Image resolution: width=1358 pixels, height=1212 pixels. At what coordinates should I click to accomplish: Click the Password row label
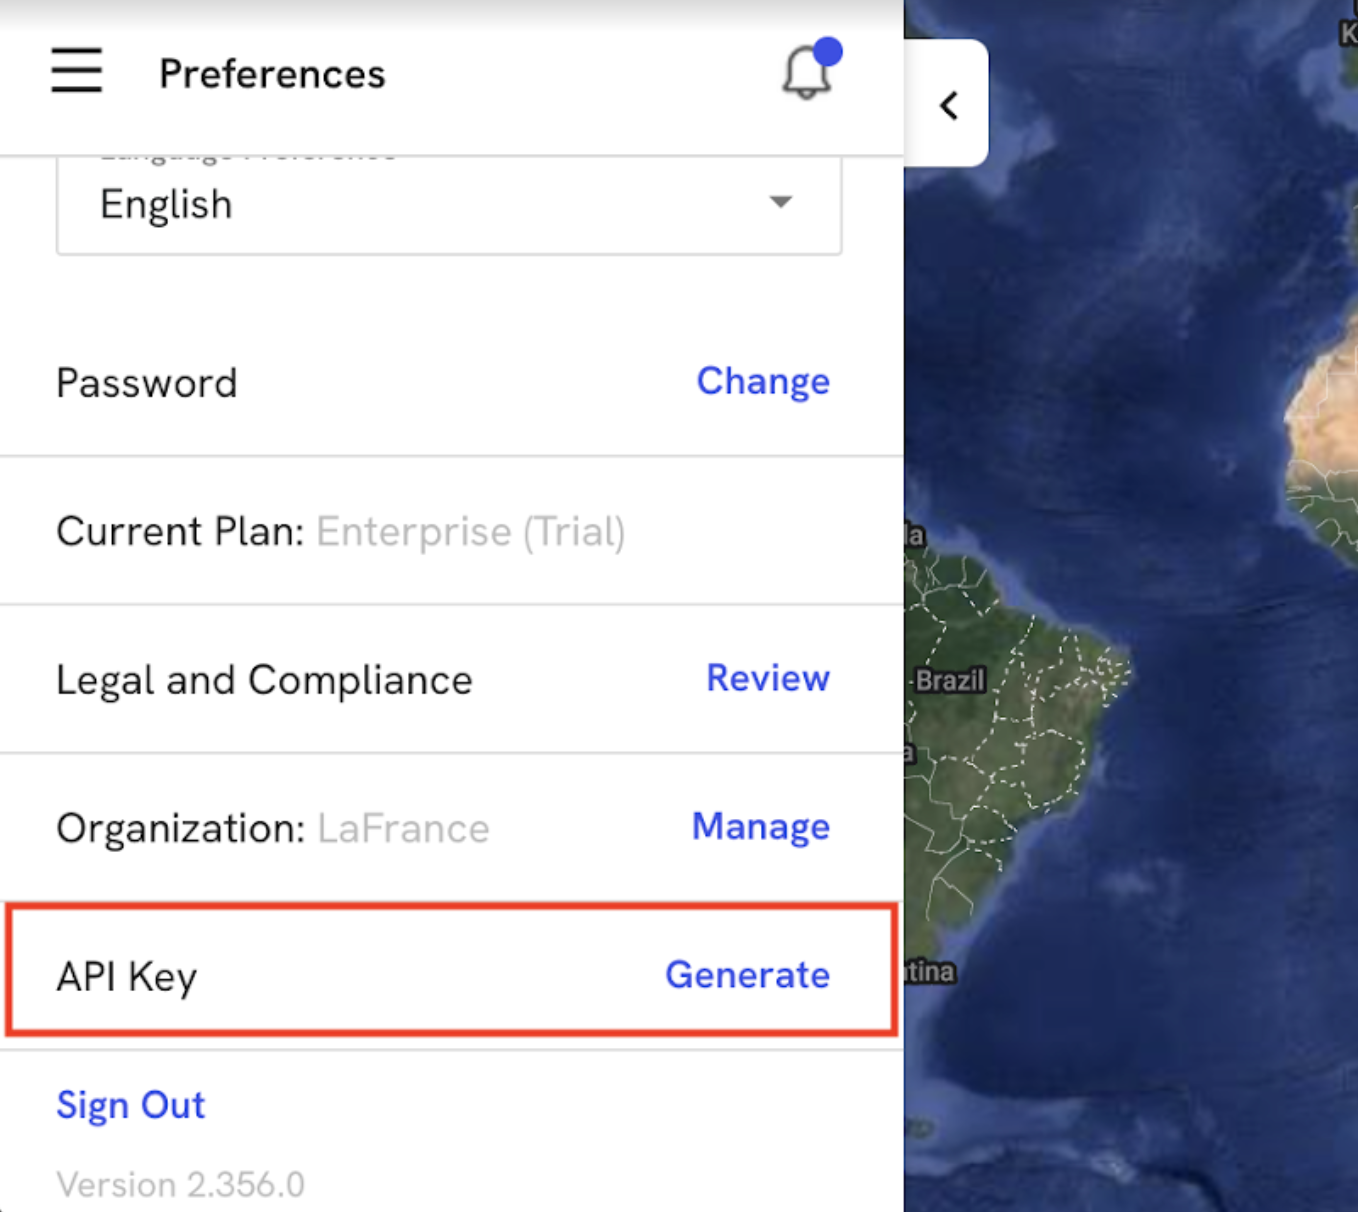tap(147, 383)
